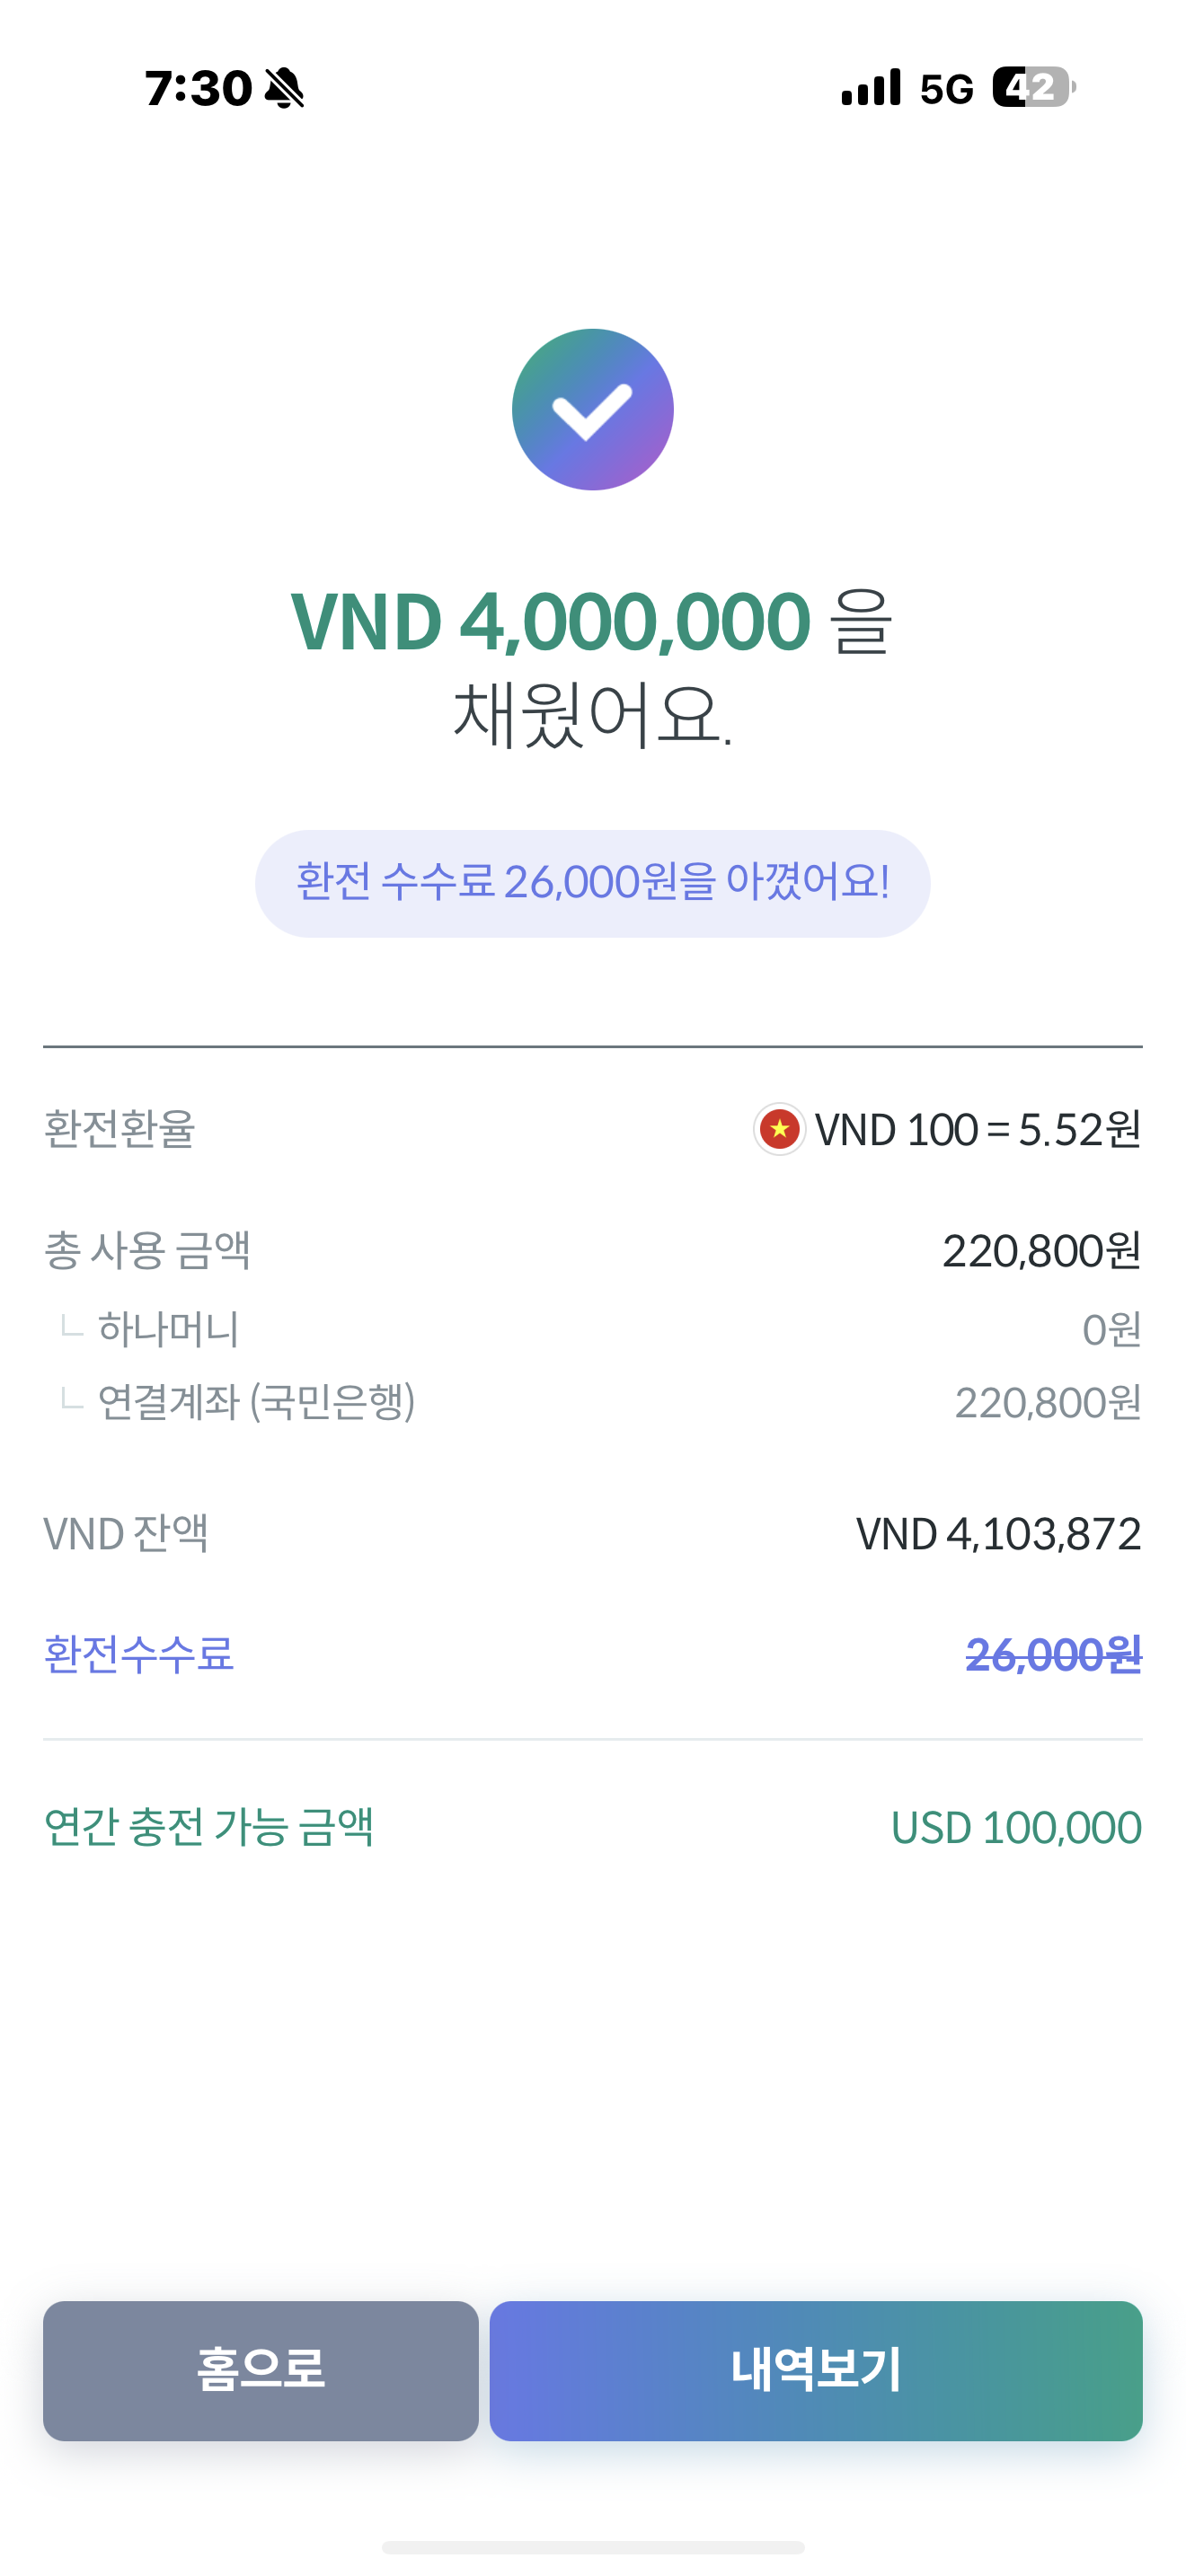Viewport: 1186px width, 2576px height.
Task: Tap the Vietnam flag icon
Action: point(779,1130)
